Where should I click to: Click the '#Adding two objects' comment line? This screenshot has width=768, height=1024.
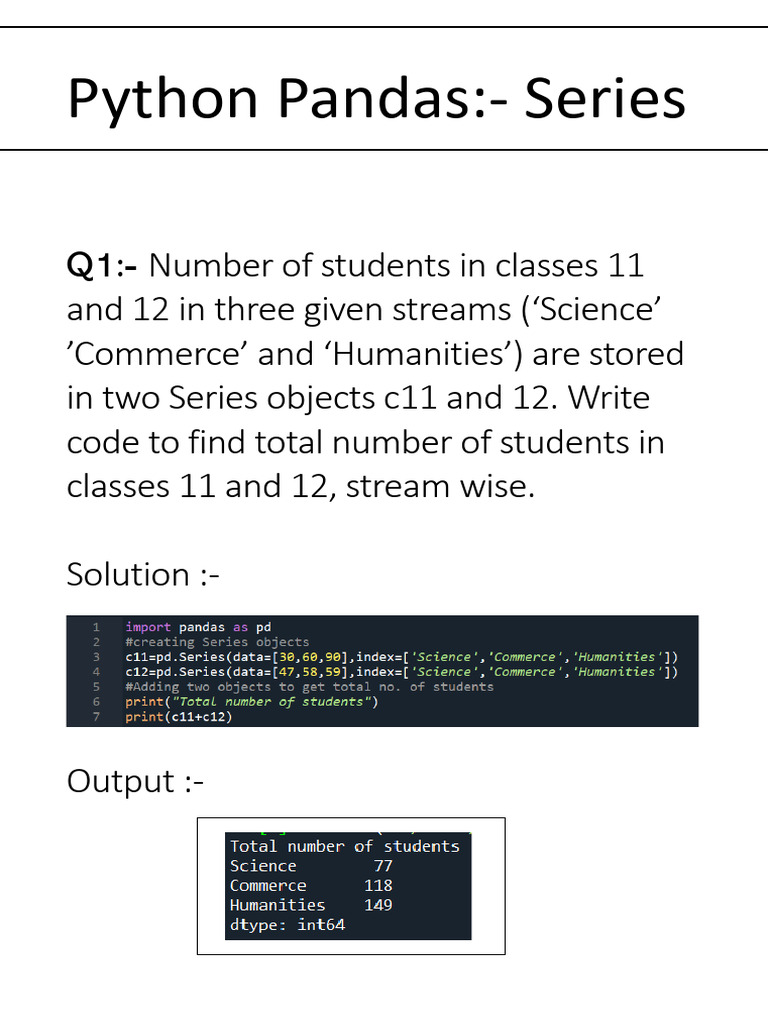(x=310, y=687)
